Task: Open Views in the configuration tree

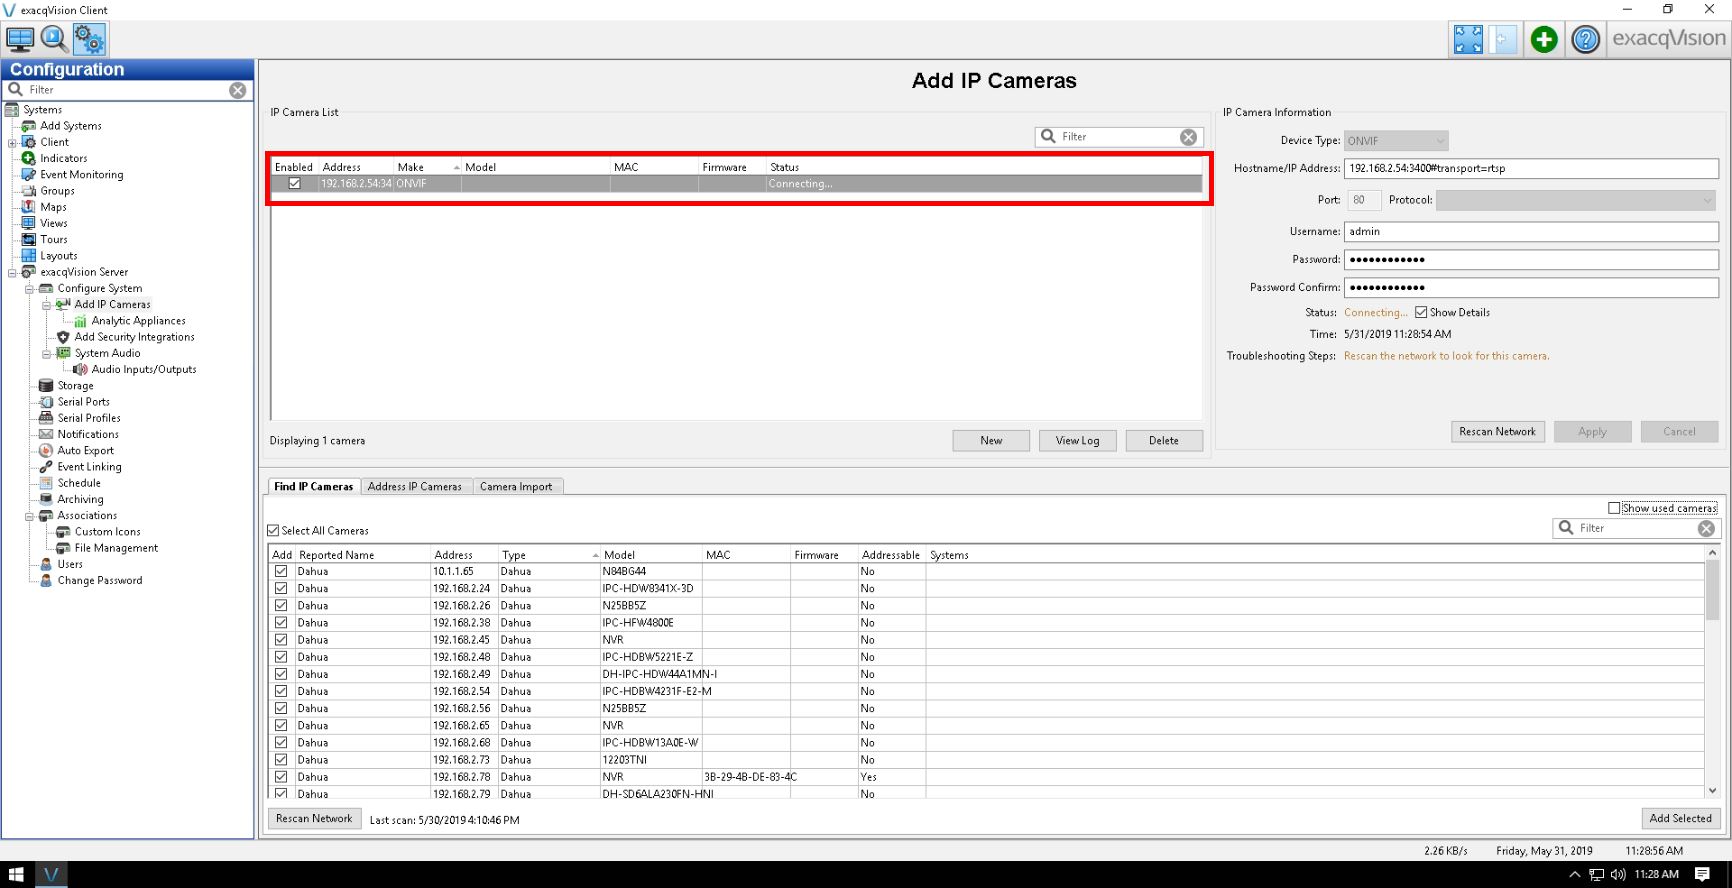Action: (53, 223)
